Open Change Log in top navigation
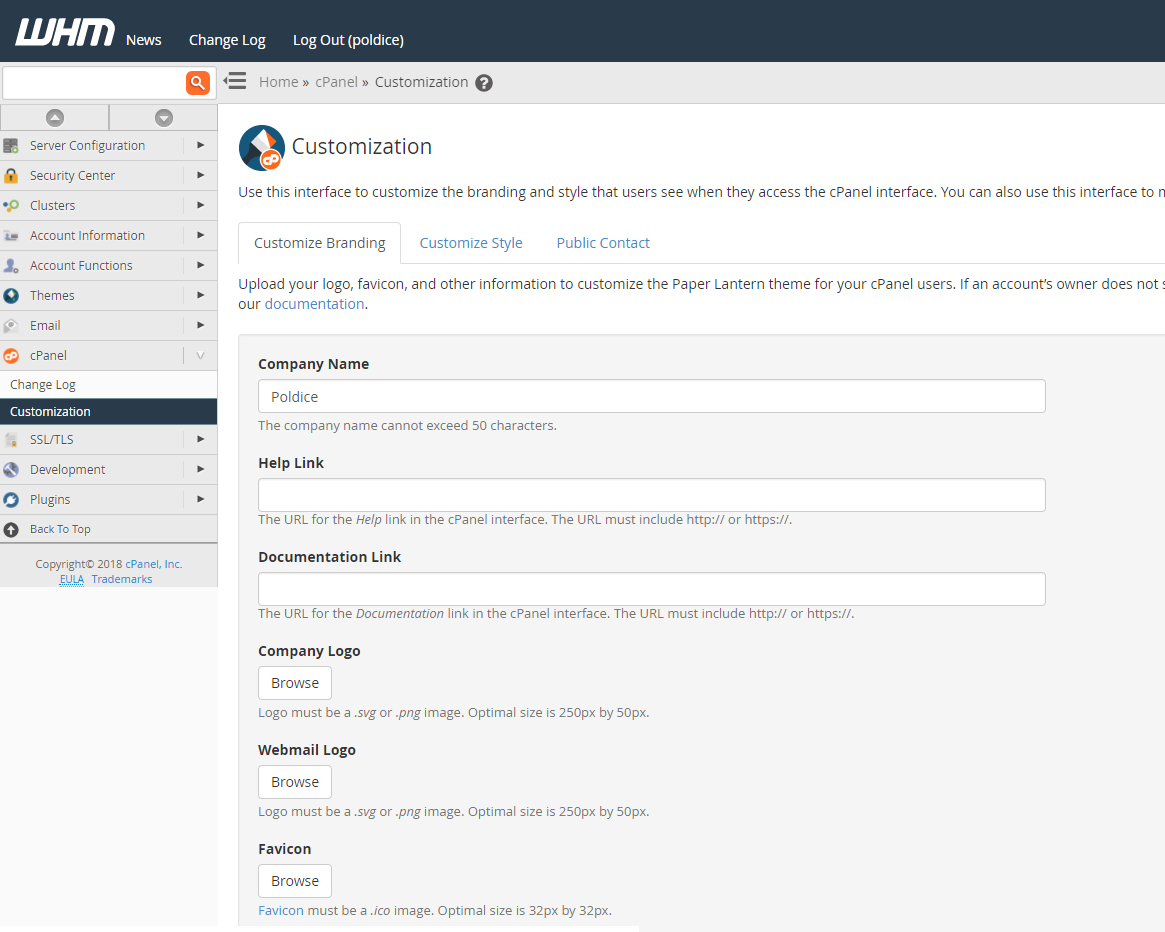 click(x=227, y=40)
